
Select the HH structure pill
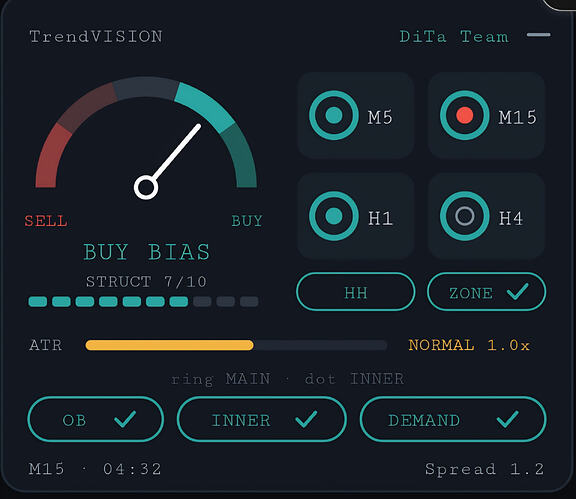tap(356, 292)
